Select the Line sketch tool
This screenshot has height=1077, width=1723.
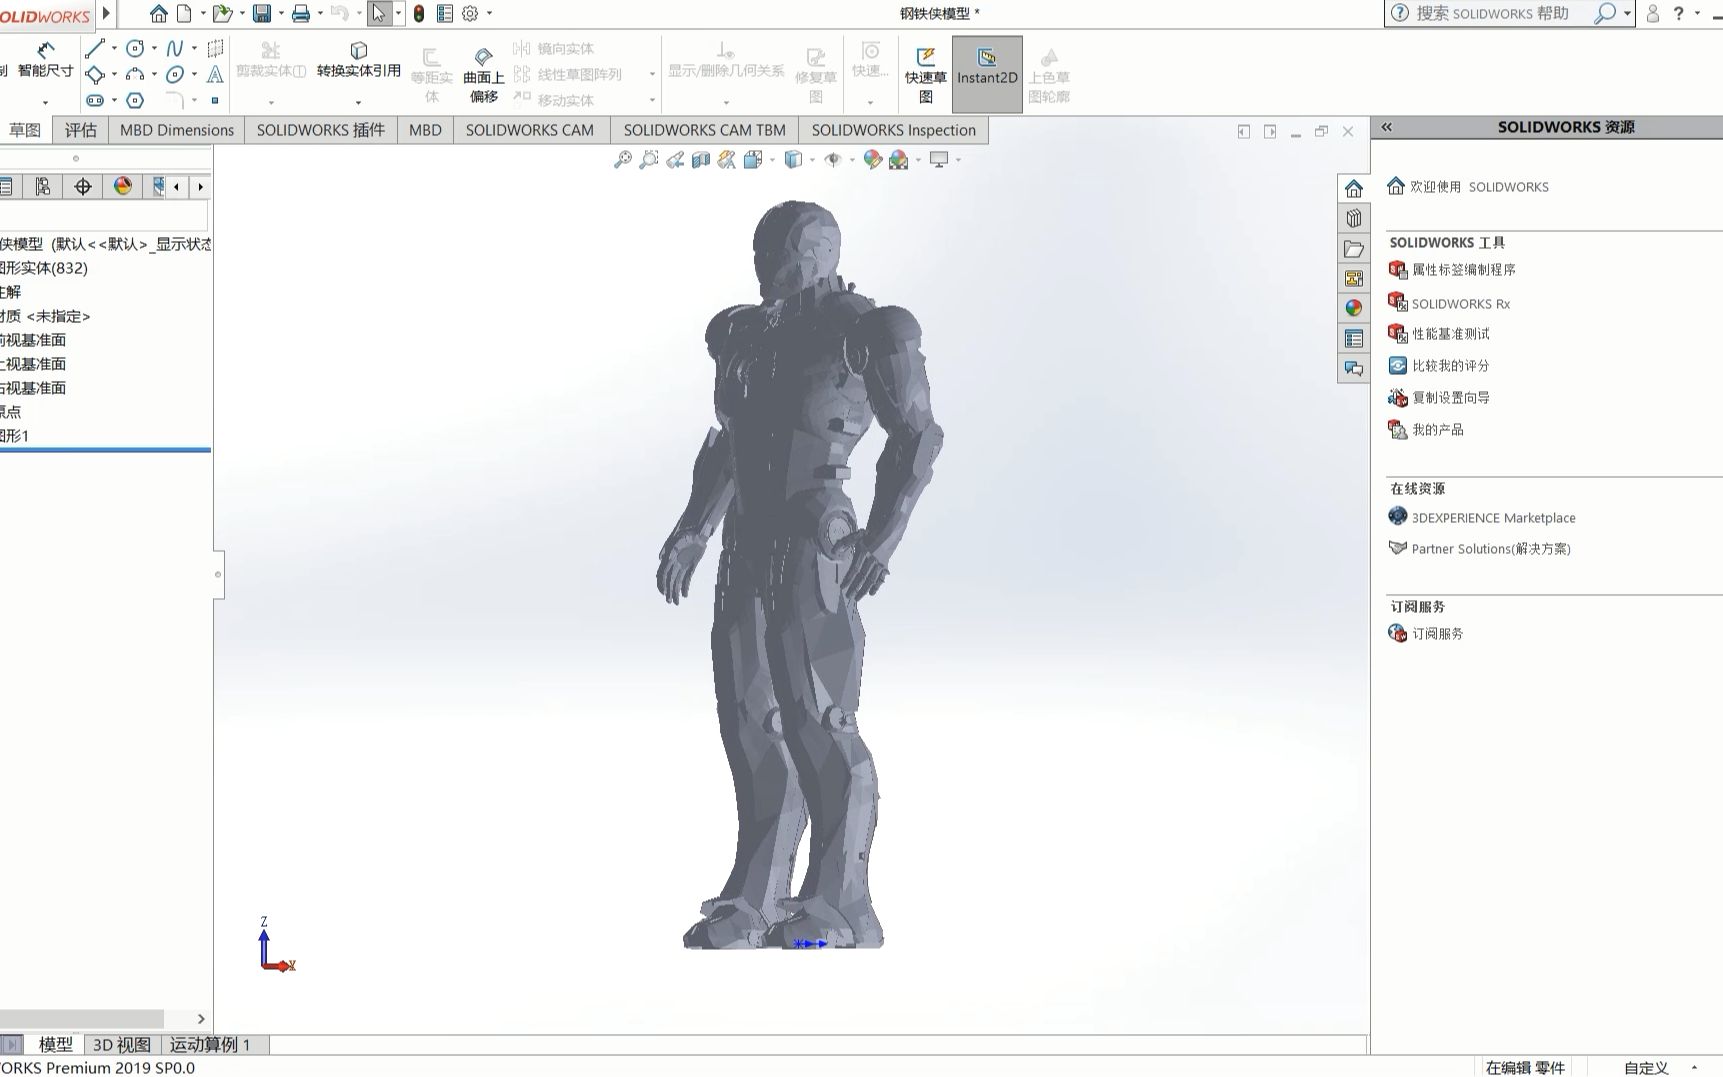[x=95, y=48]
